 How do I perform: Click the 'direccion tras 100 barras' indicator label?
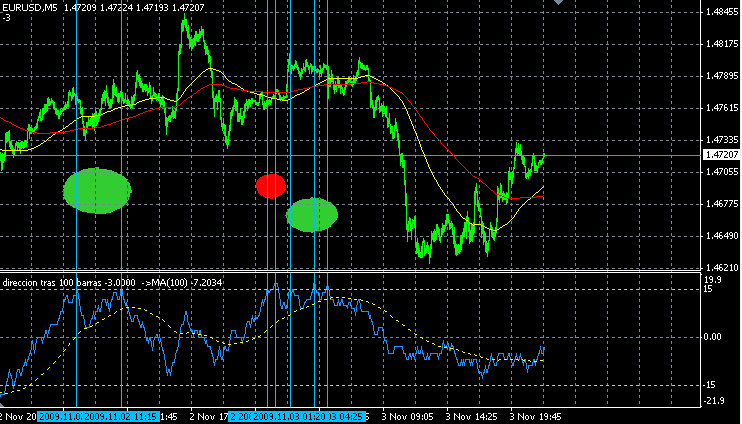pos(52,284)
